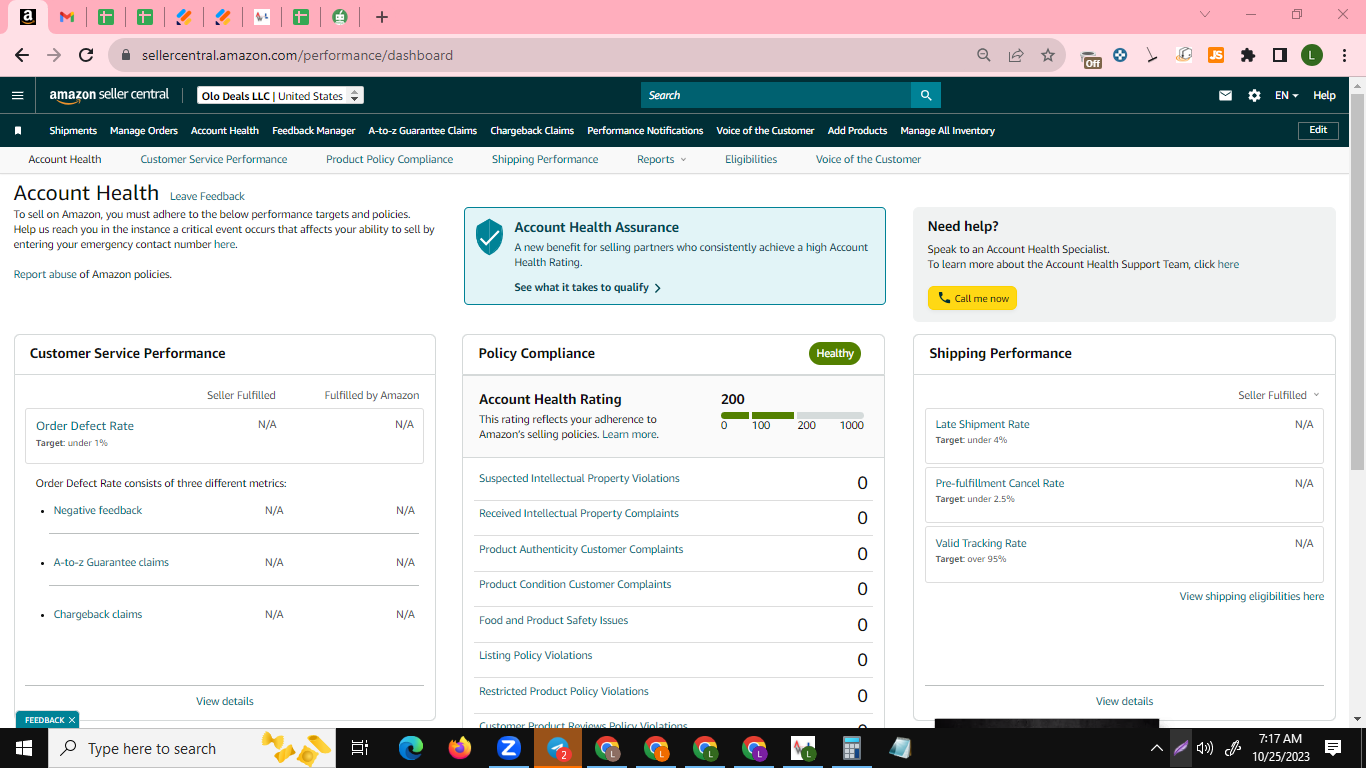Image resolution: width=1366 pixels, height=768 pixels.
Task: Open the Chrome profile avatar L
Action: (1311, 55)
